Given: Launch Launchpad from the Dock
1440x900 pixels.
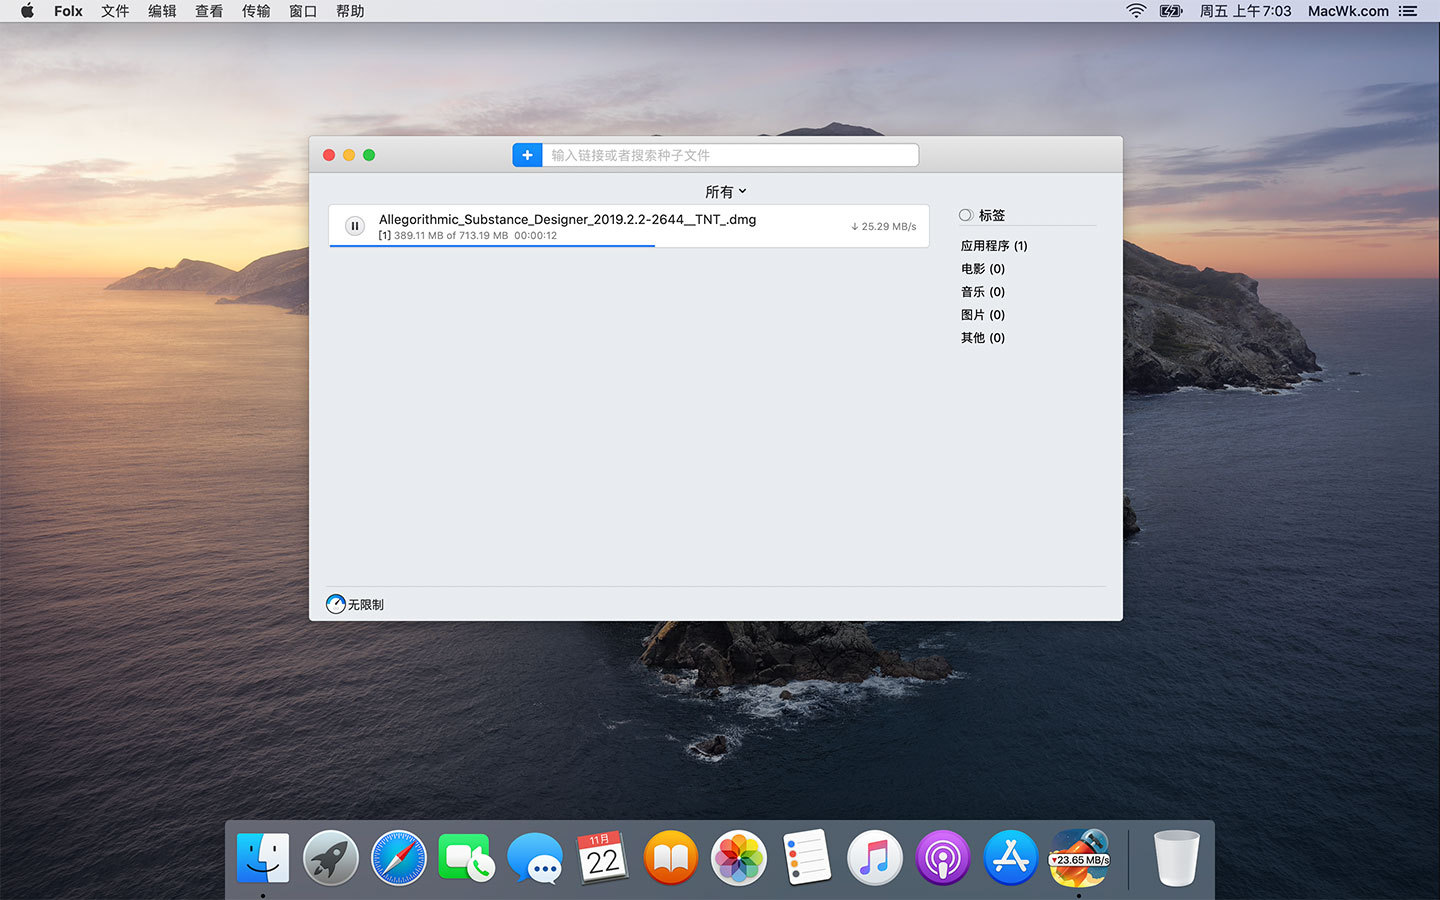Looking at the screenshot, I should pyautogui.click(x=331, y=858).
